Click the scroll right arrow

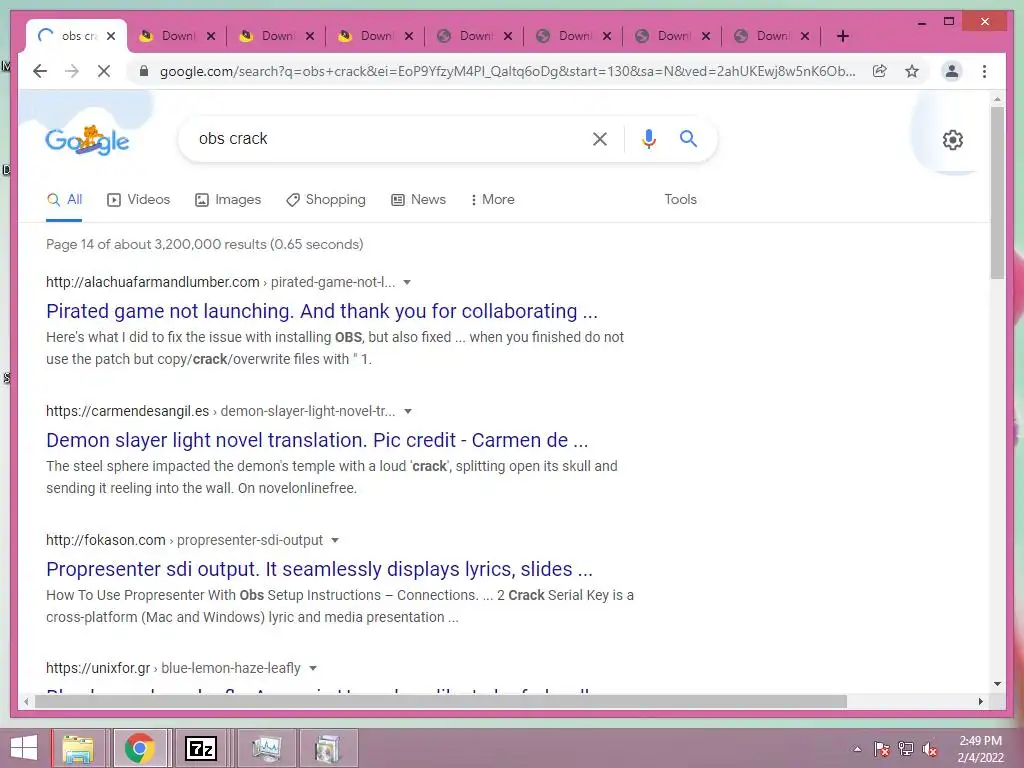[x=980, y=701]
